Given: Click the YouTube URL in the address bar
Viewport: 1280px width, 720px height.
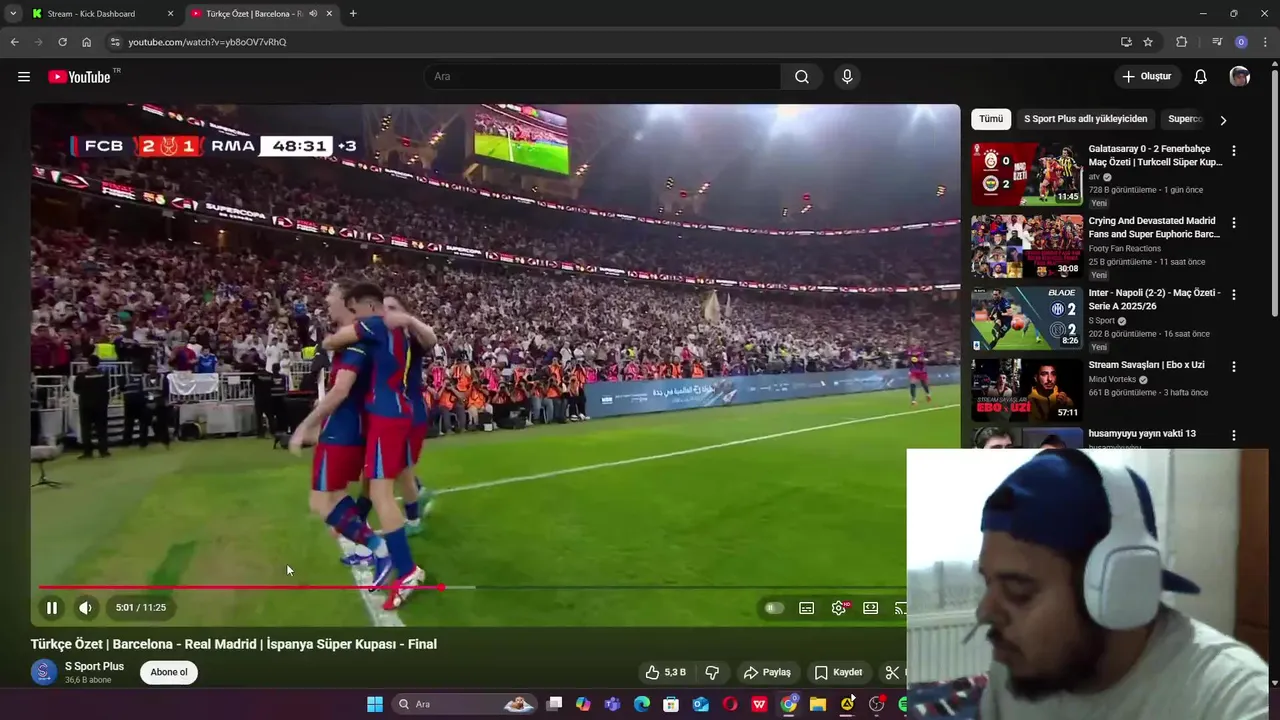Looking at the screenshot, I should (x=207, y=42).
